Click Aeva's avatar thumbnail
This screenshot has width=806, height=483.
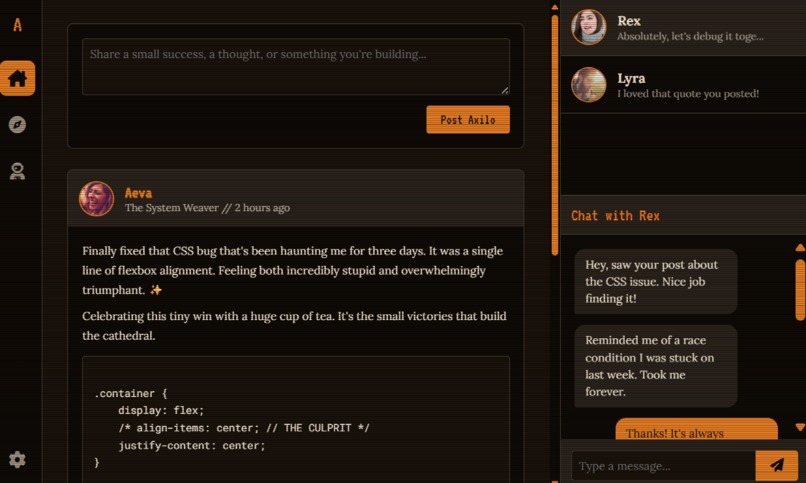pos(96,198)
